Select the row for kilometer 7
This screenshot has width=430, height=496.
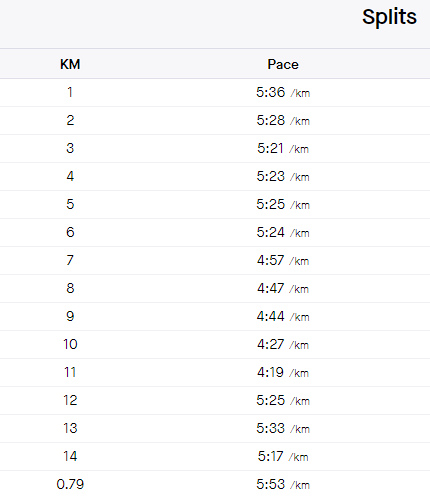click(x=215, y=261)
